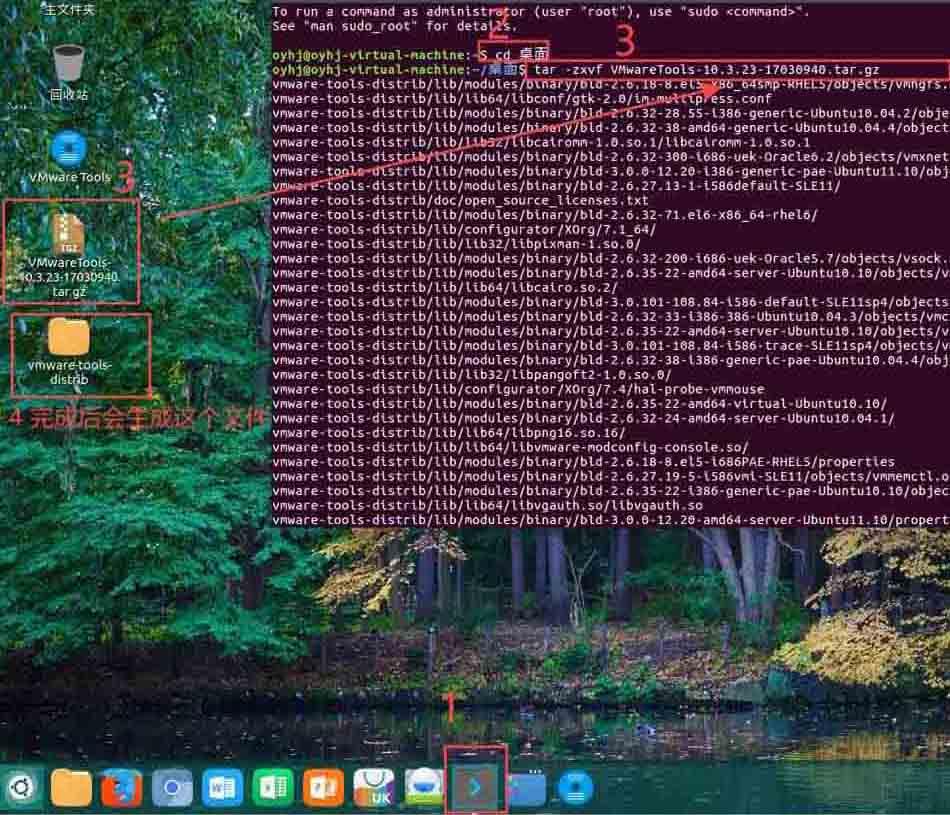Click the cd 桌面 command in terminal
The image size is (950, 815).
(522, 55)
